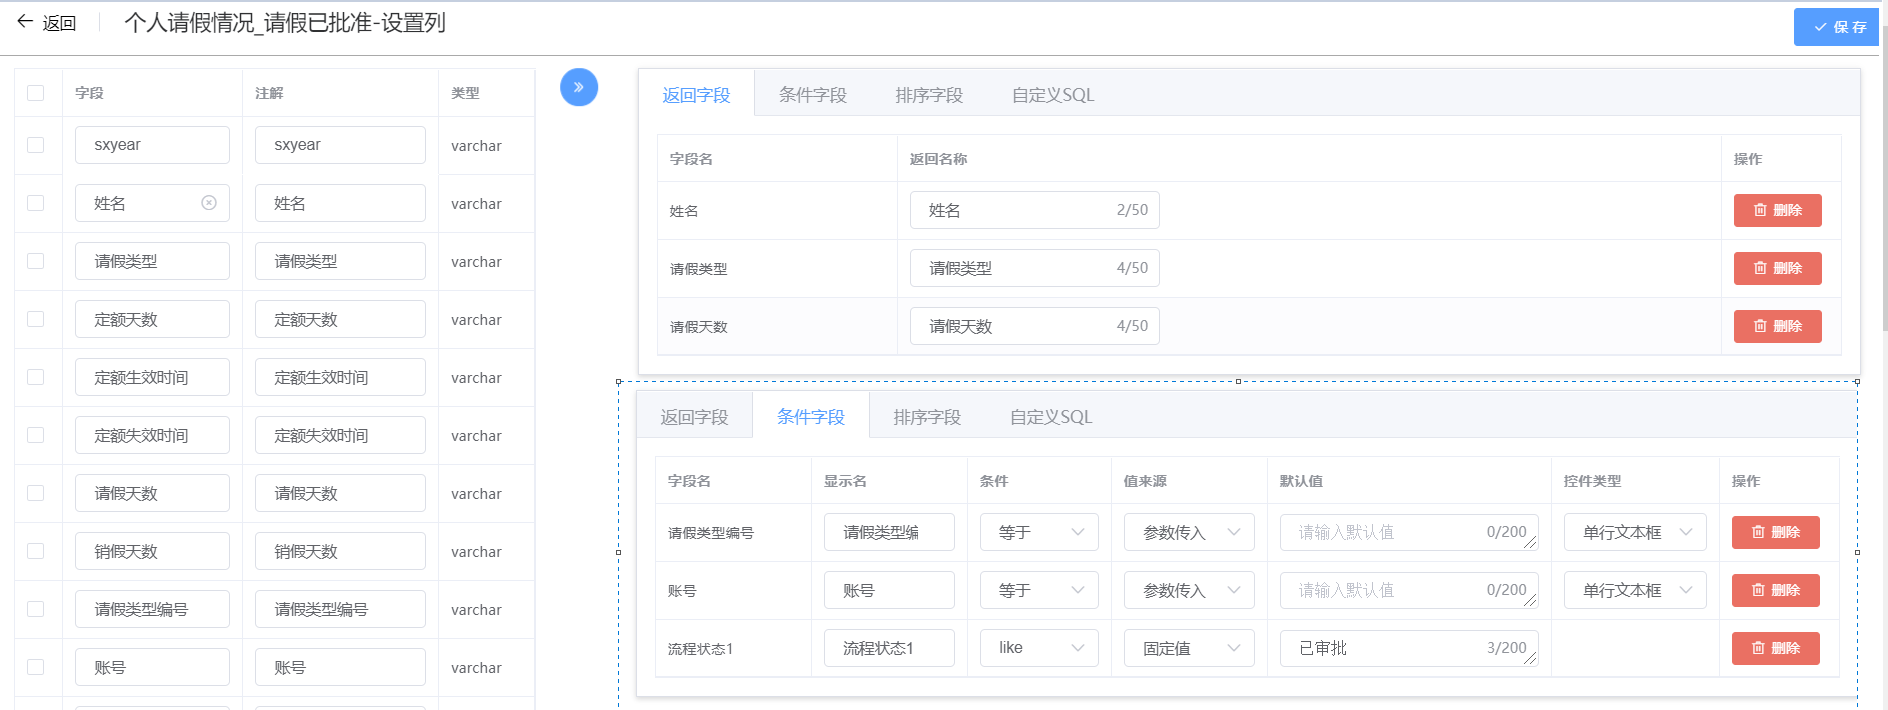
Task: Expand the 固定值 value source dropdown
Action: [1188, 649]
